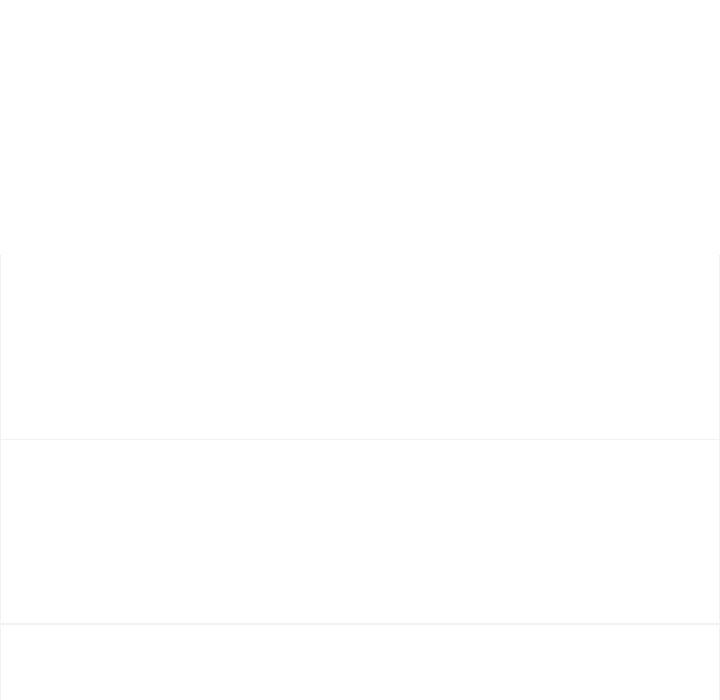Click divider line between first and second rows

(x=360, y=439)
